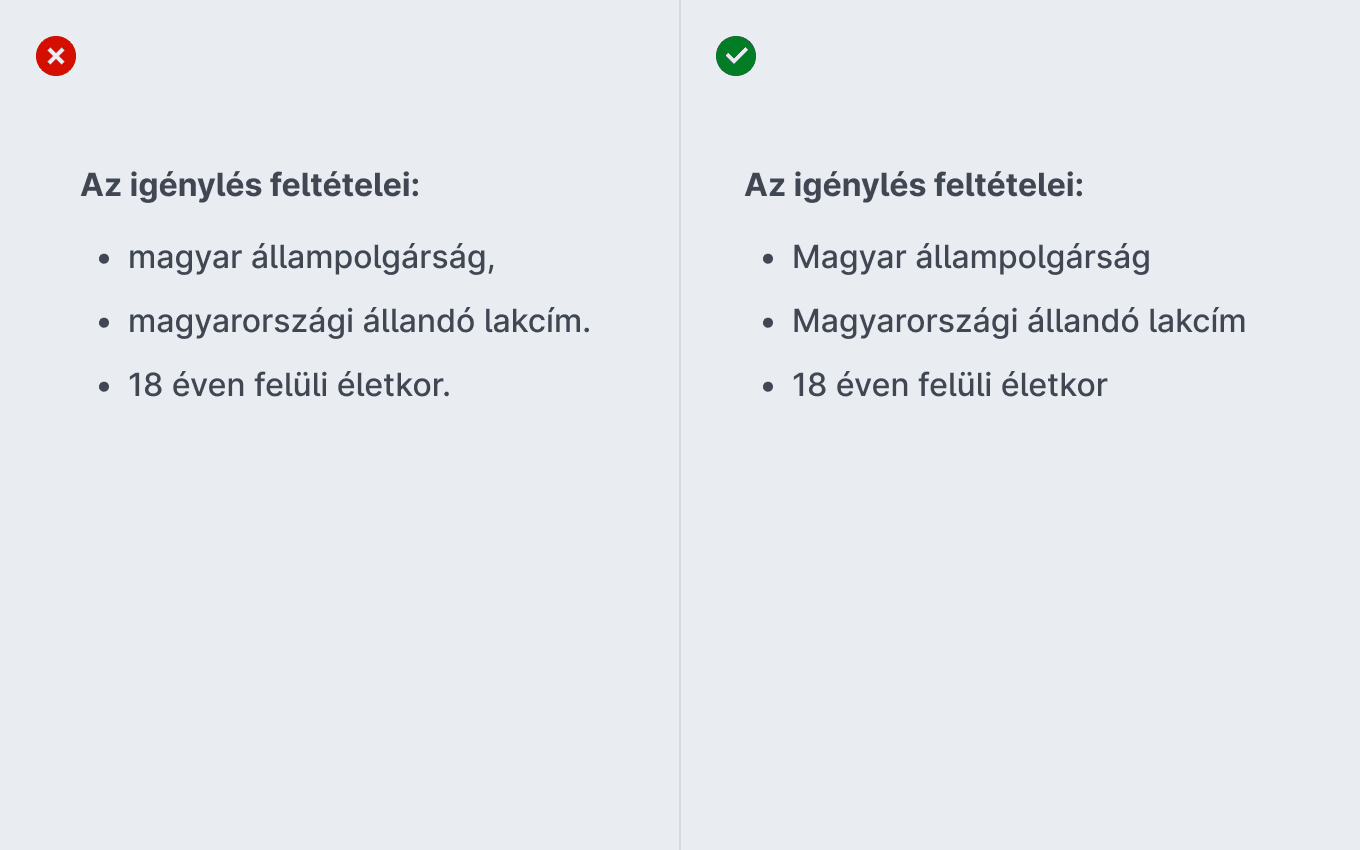Click the green checkmark correct-example icon
This screenshot has height=850, width=1360.
(736, 56)
